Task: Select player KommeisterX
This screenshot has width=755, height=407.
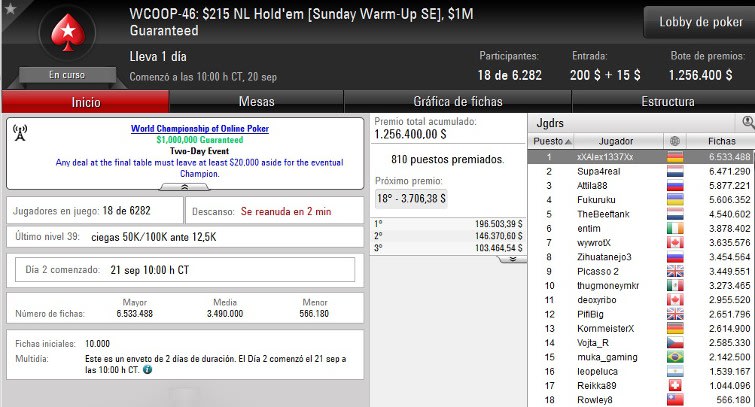Action: pyautogui.click(x=641, y=328)
